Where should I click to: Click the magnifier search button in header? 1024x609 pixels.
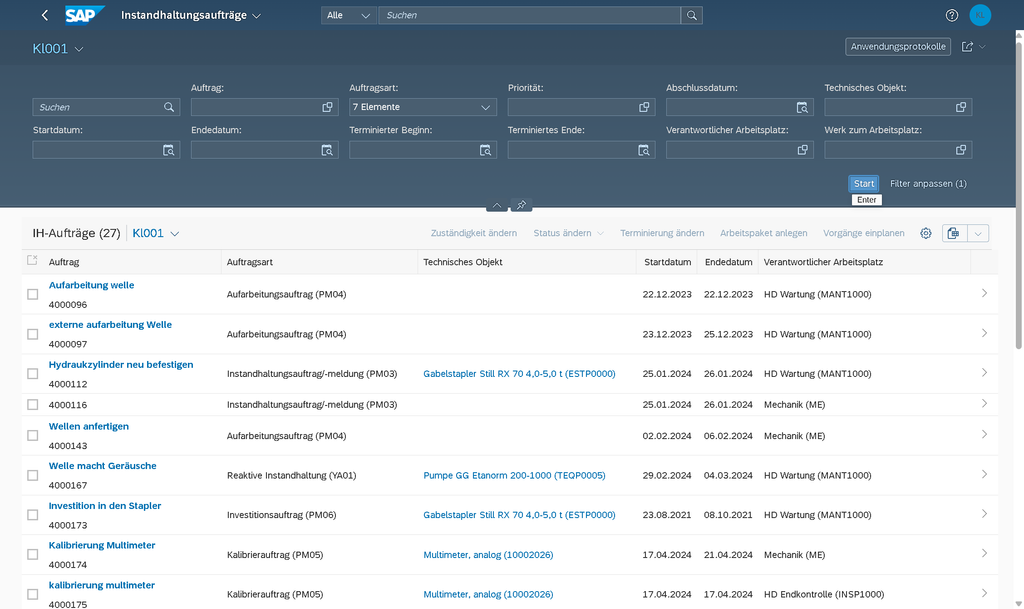coord(692,15)
